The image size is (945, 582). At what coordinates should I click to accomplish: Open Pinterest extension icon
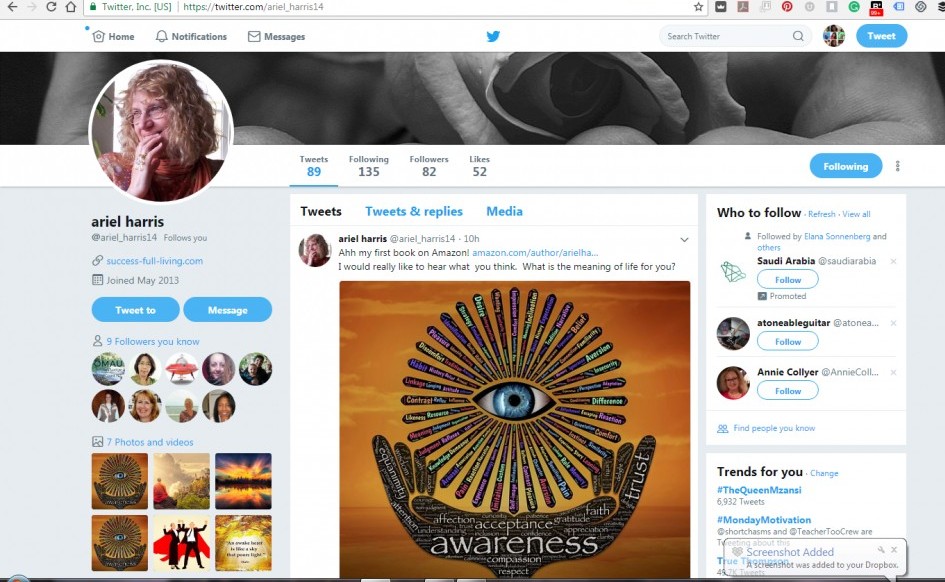(x=787, y=7)
